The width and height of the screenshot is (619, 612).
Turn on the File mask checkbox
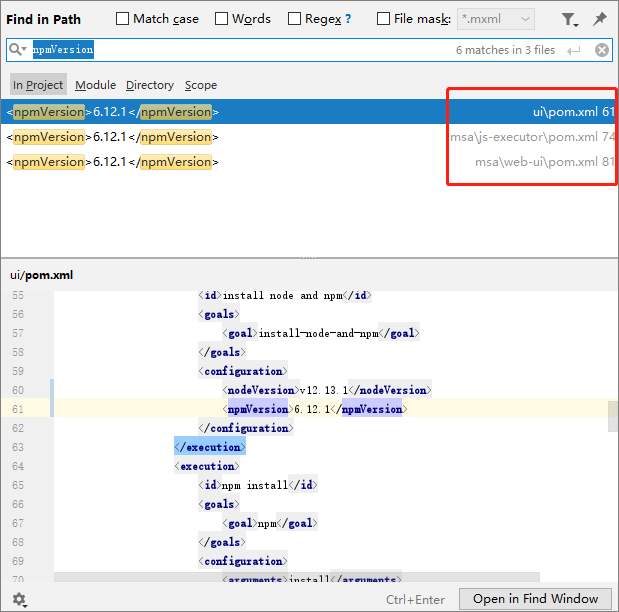click(x=384, y=19)
